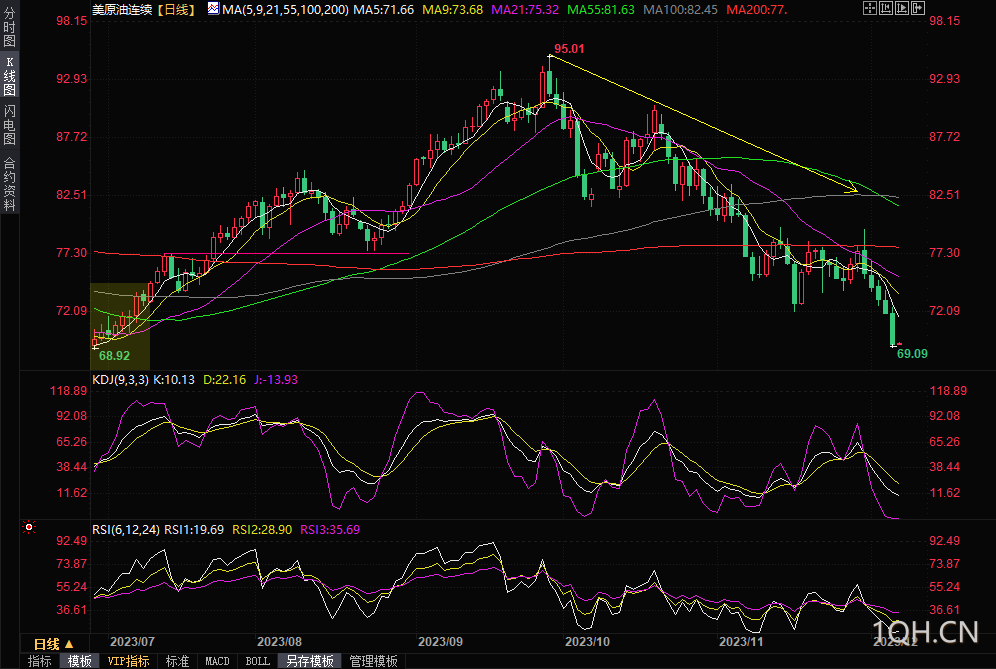The image size is (996, 669).
Task: Click 另存模板 to save template
Action: click(x=309, y=661)
